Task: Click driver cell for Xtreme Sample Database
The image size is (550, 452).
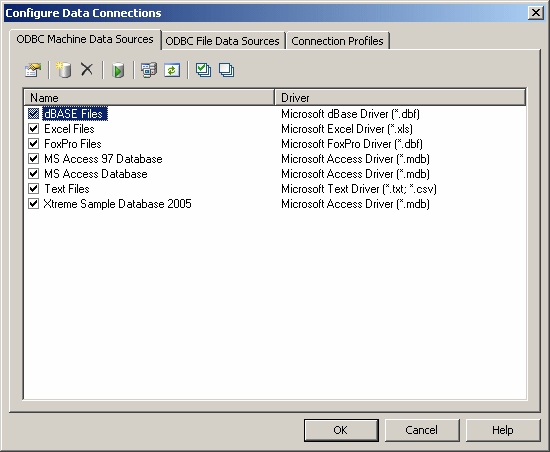Action: pos(355,204)
